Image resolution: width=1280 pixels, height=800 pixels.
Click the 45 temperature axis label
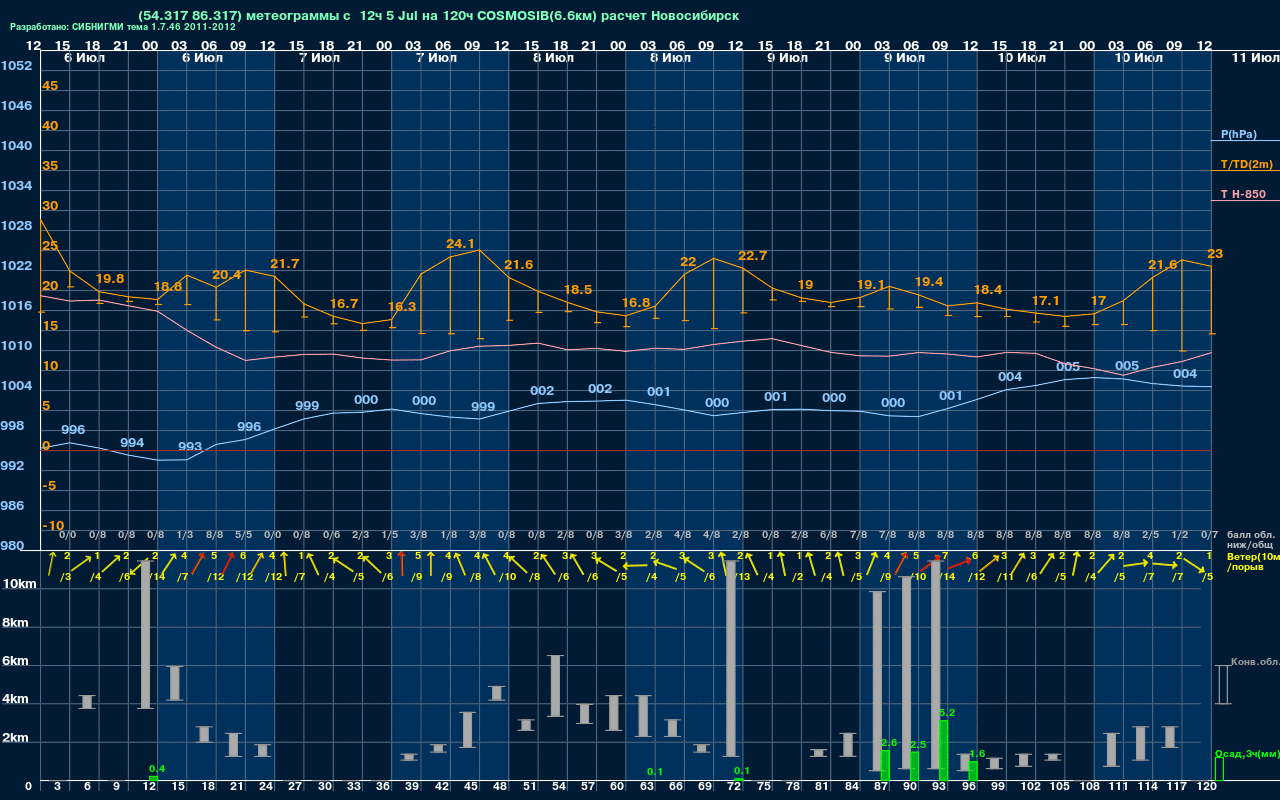tap(50, 86)
